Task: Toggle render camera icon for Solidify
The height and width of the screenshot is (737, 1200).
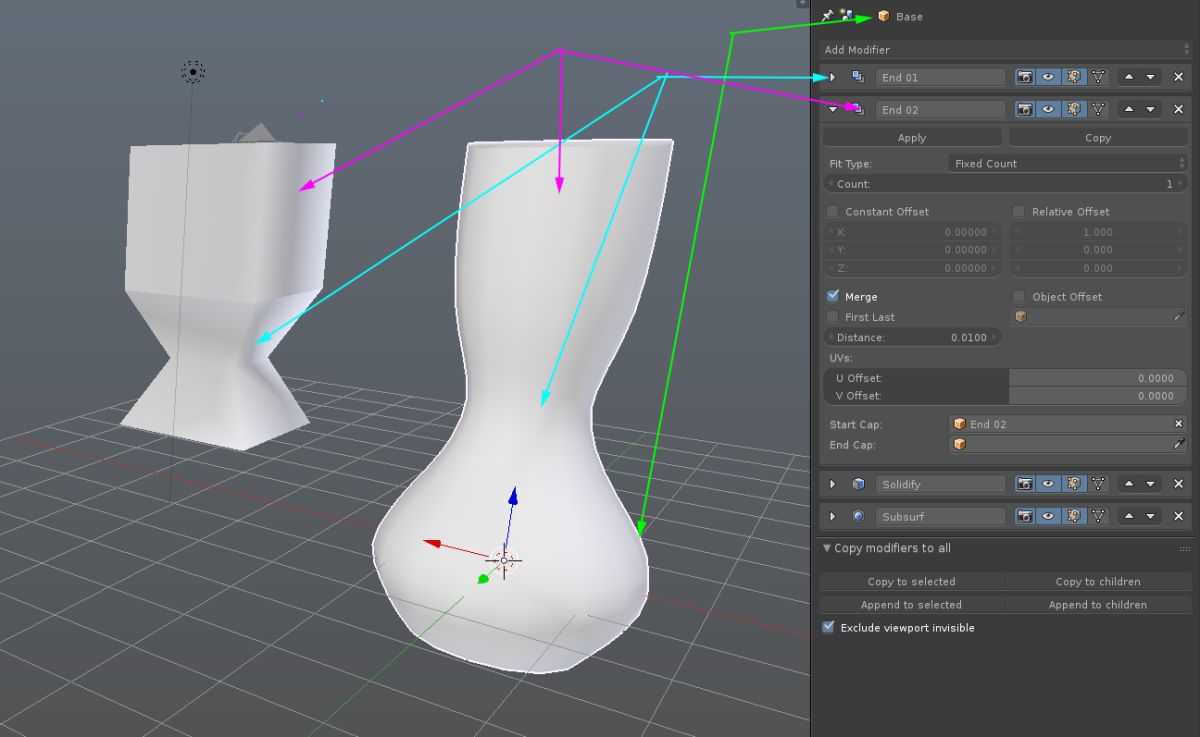Action: tap(1025, 484)
